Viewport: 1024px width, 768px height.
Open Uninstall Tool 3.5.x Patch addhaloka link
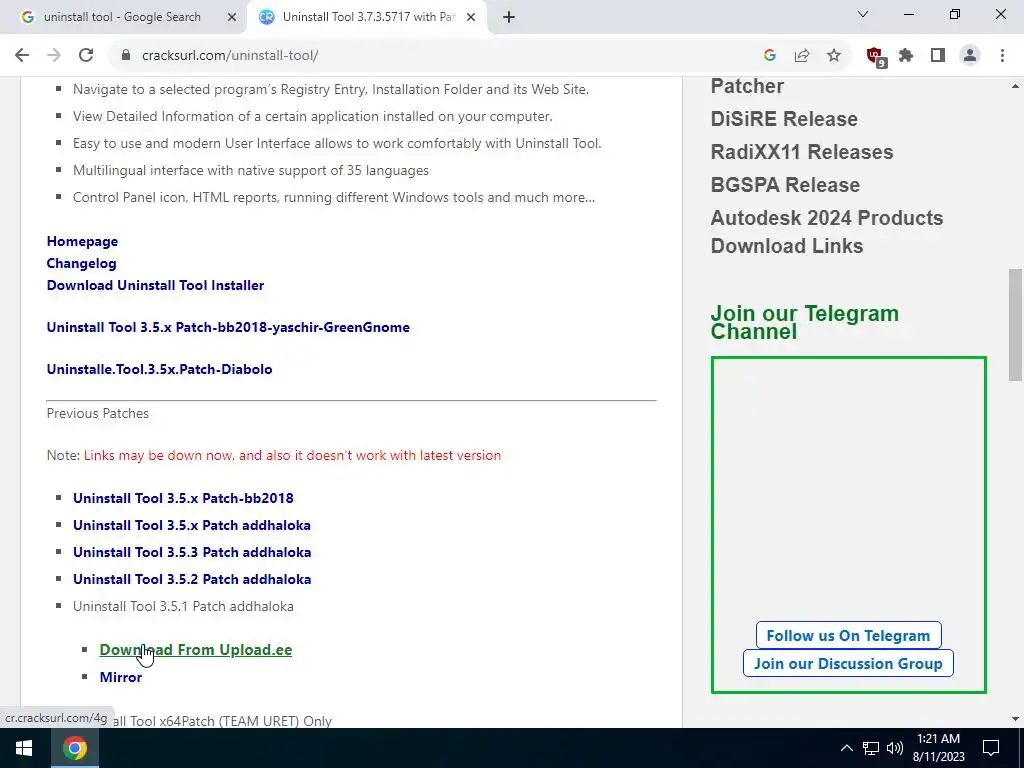(x=192, y=525)
